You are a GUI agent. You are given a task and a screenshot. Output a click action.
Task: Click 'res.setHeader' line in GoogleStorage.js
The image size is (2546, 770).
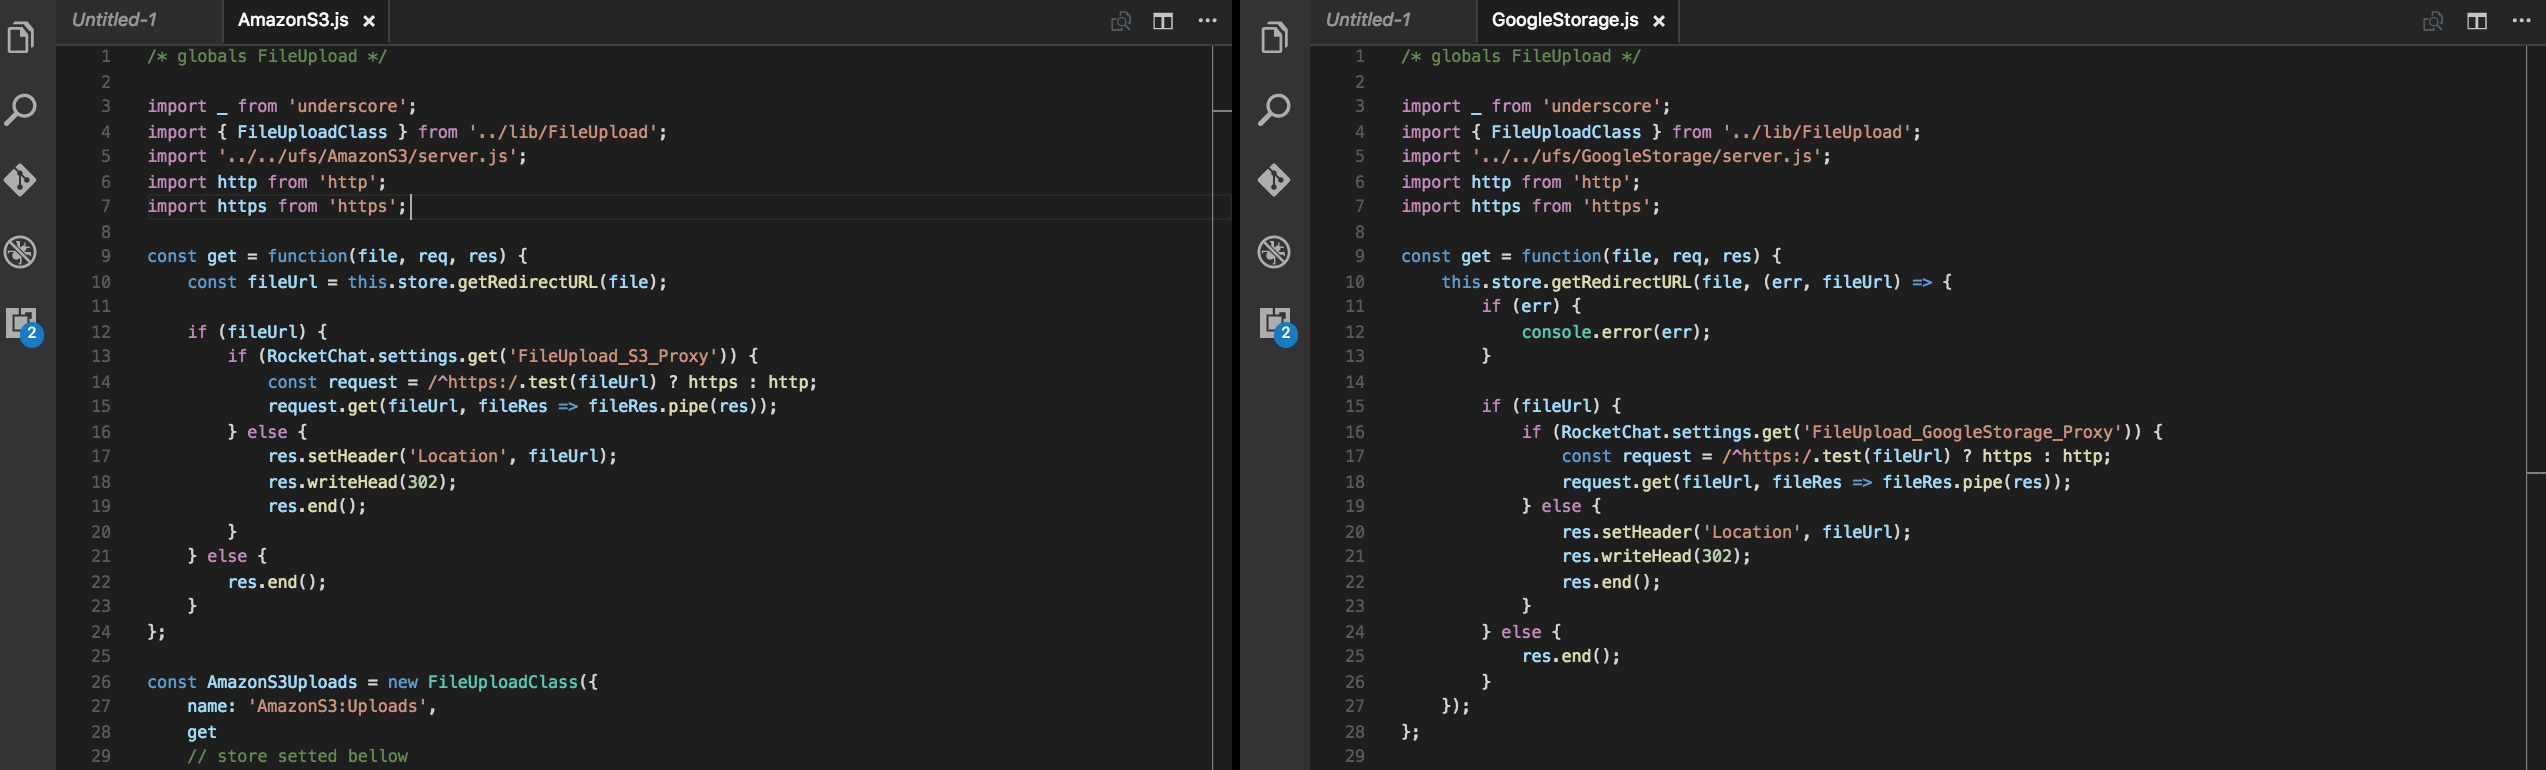(x=1736, y=532)
